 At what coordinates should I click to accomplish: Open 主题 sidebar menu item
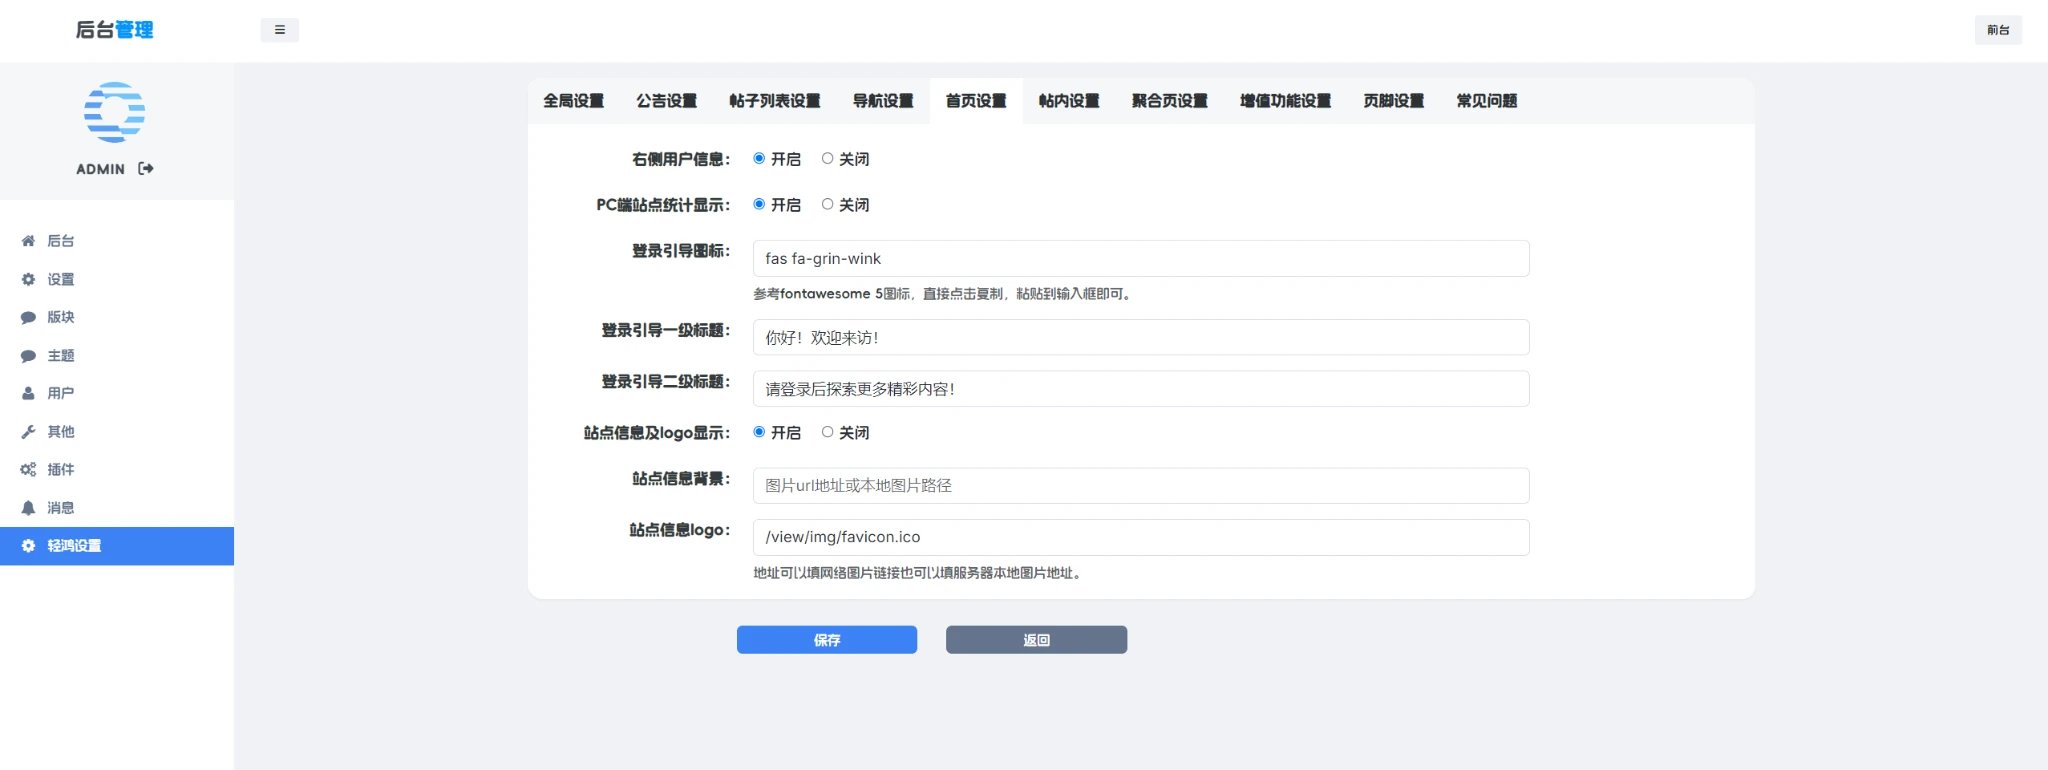117,356
